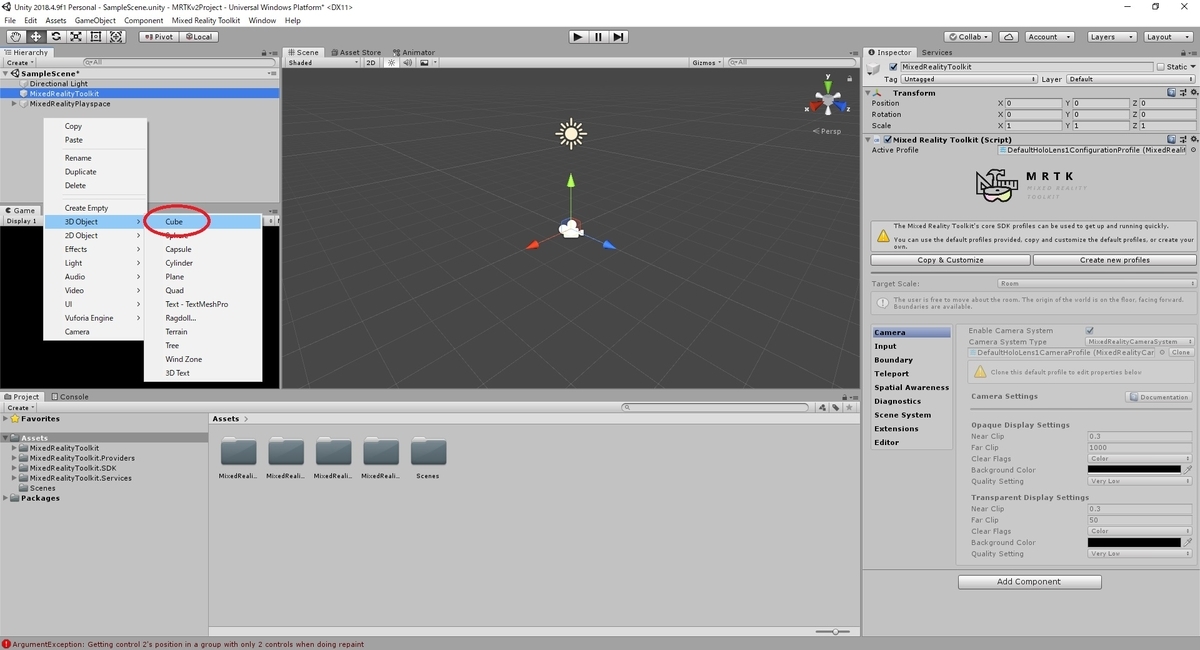Viewport: 1200px width, 650px height.
Task: Open the Camera Settings Documentation button
Action: click(x=1159, y=397)
